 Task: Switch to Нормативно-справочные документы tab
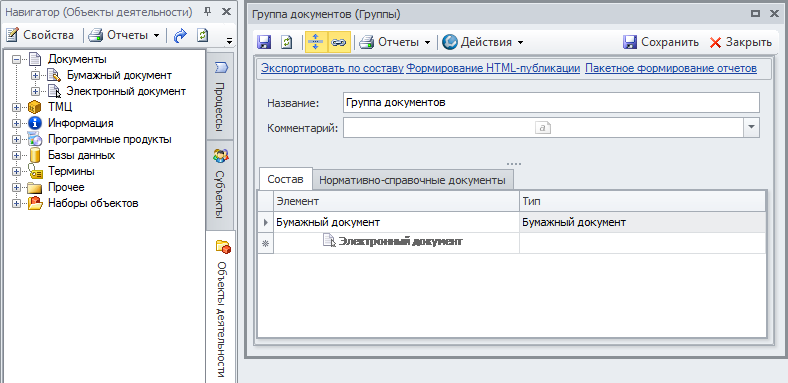(x=412, y=180)
